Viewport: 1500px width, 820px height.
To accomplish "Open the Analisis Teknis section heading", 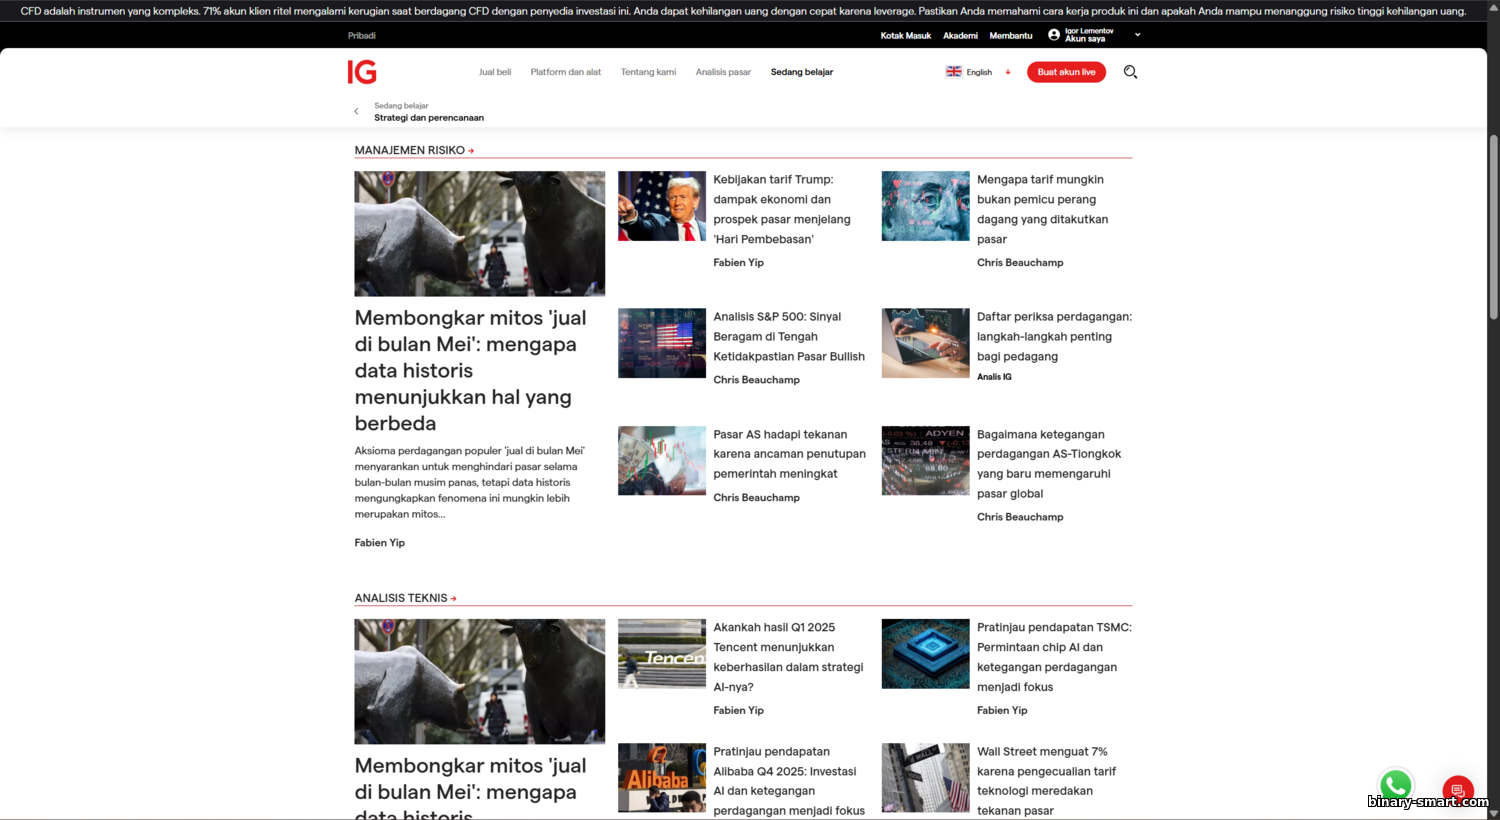I will (401, 598).
